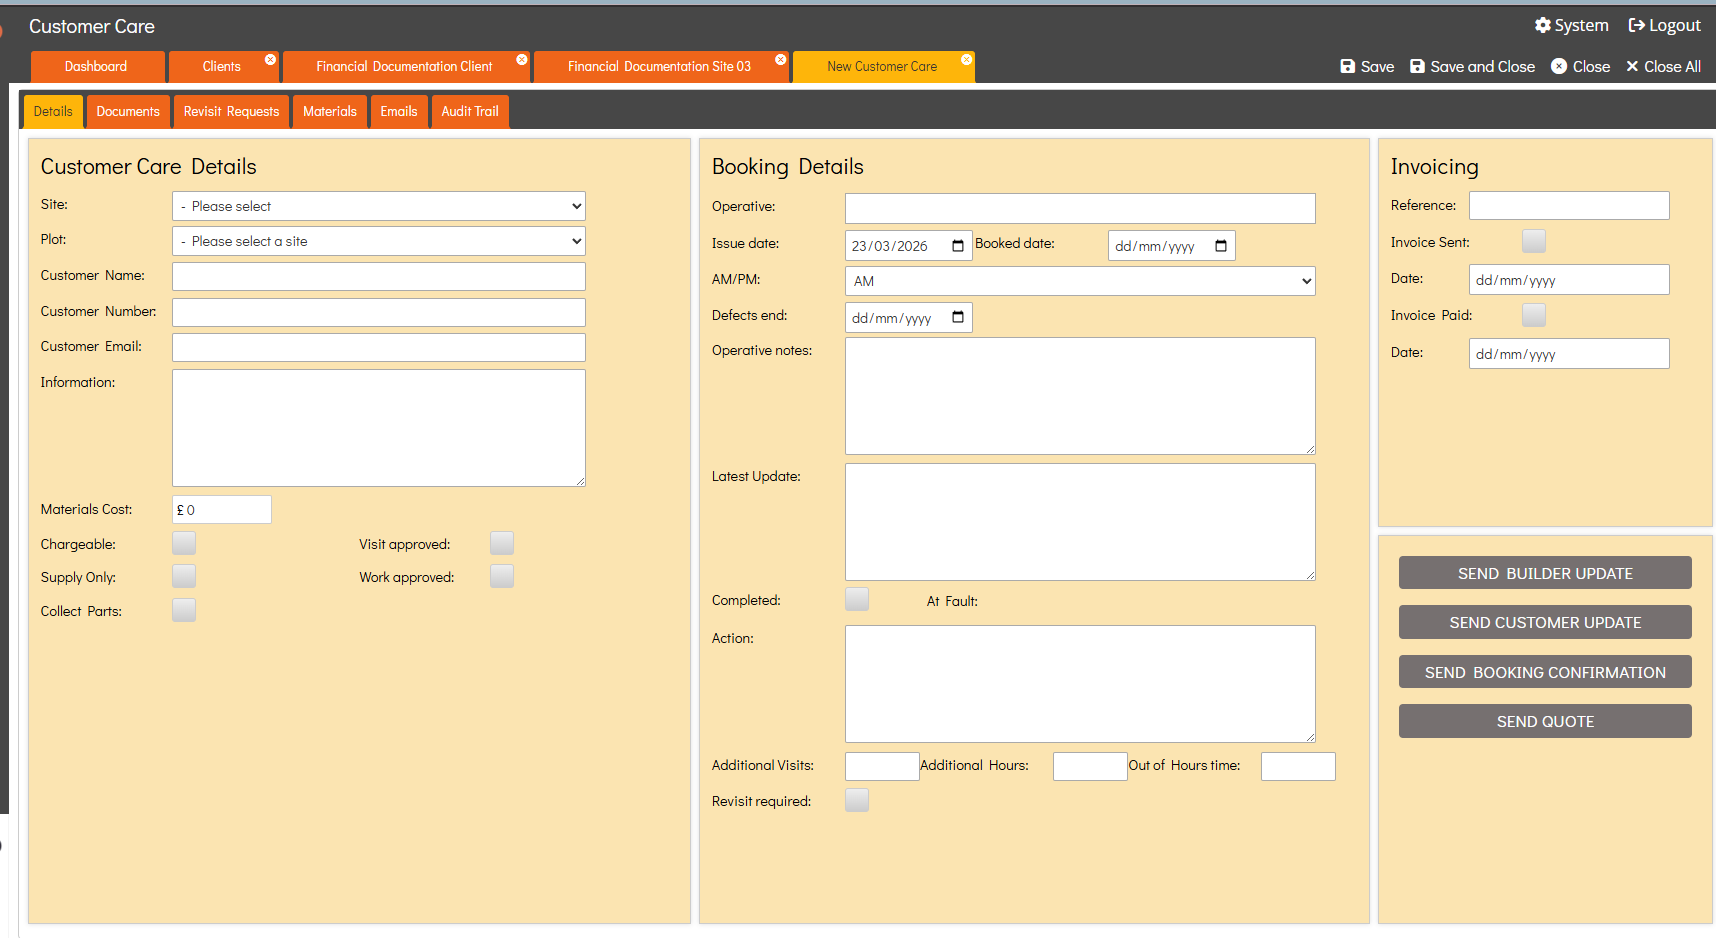The width and height of the screenshot is (1716, 938).
Task: Click the Invoice Sent Date field
Action: pyautogui.click(x=1569, y=279)
